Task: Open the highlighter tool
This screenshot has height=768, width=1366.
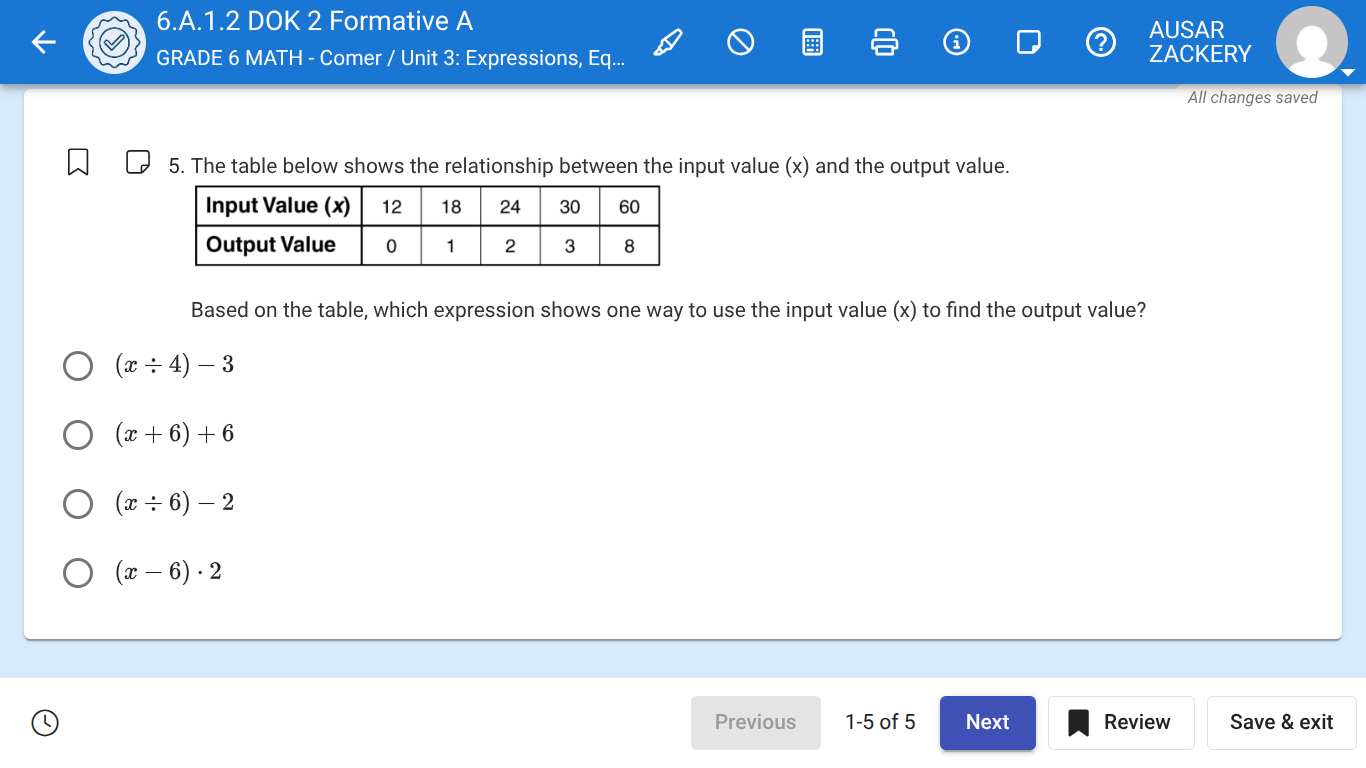Action: click(668, 41)
